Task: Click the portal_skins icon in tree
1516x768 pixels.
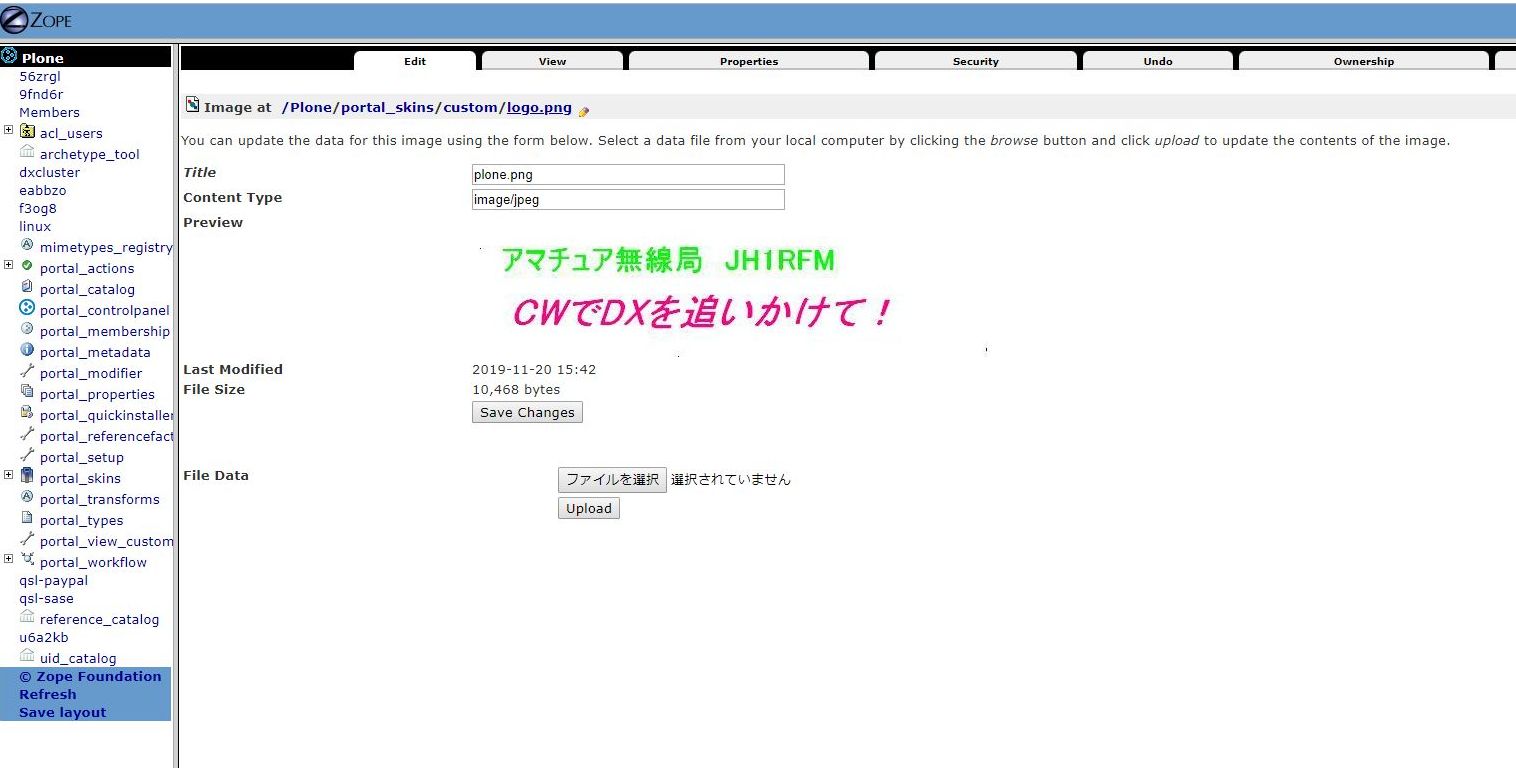Action: [x=27, y=477]
